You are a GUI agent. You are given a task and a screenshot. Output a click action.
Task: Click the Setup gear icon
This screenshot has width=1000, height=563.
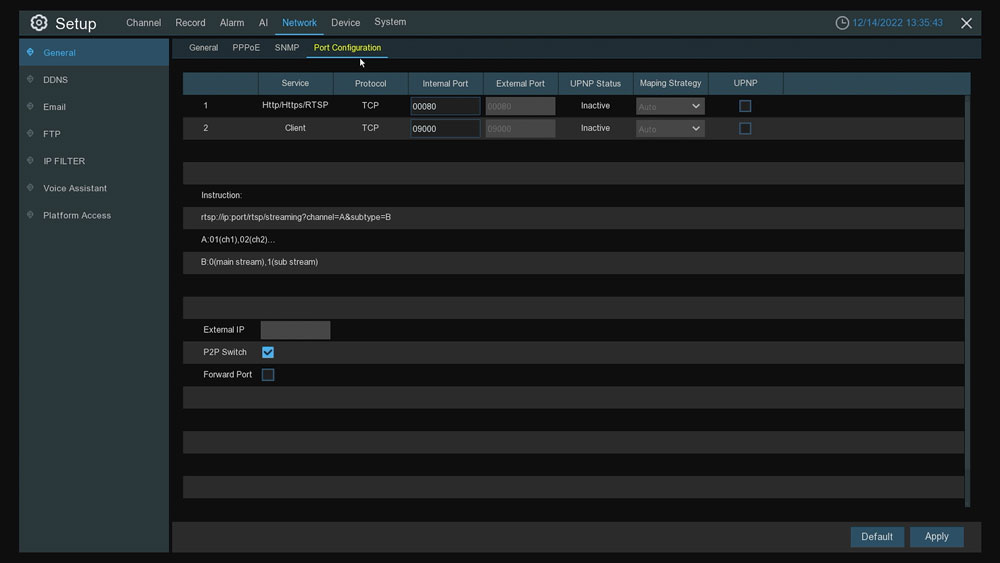tap(39, 23)
